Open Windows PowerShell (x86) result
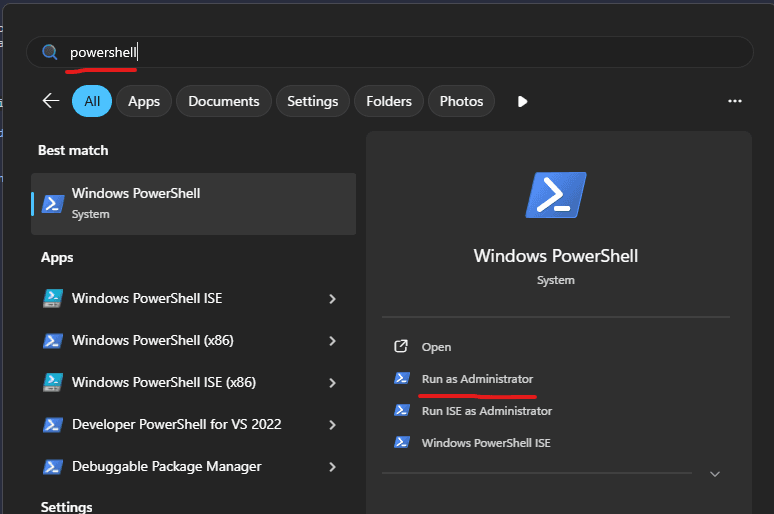The width and height of the screenshot is (774, 514). (x=153, y=340)
